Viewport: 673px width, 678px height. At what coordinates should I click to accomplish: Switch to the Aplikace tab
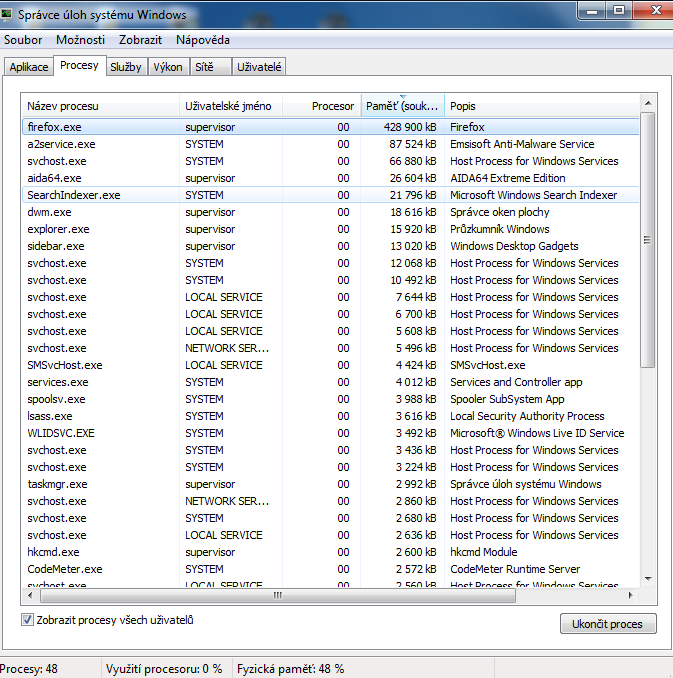pos(29,67)
